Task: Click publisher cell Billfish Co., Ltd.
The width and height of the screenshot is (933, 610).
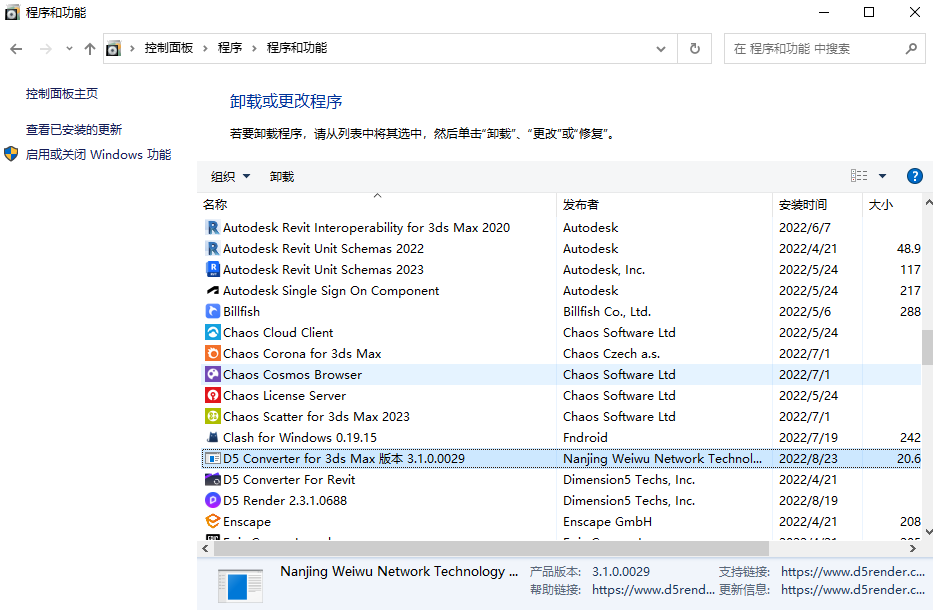Action: 607,311
